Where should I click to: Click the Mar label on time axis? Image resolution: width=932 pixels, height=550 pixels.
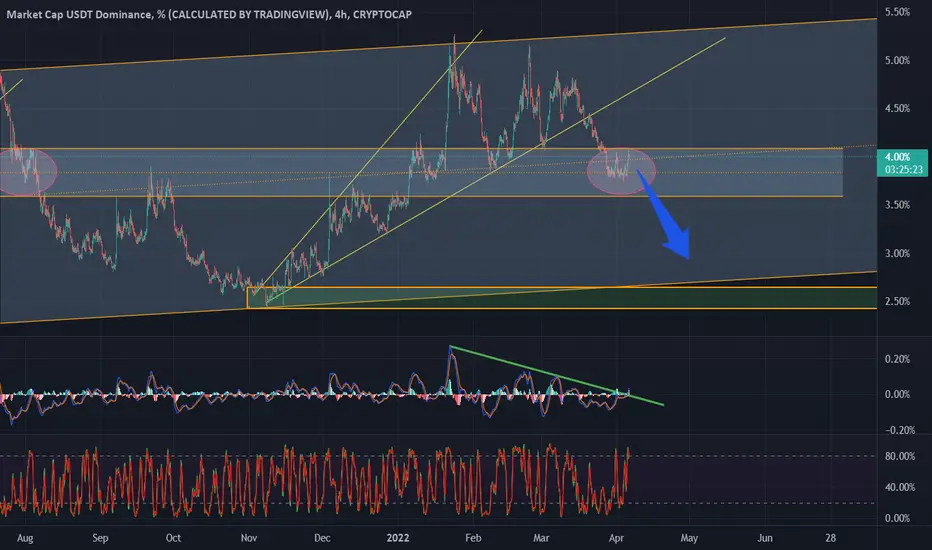click(x=540, y=538)
